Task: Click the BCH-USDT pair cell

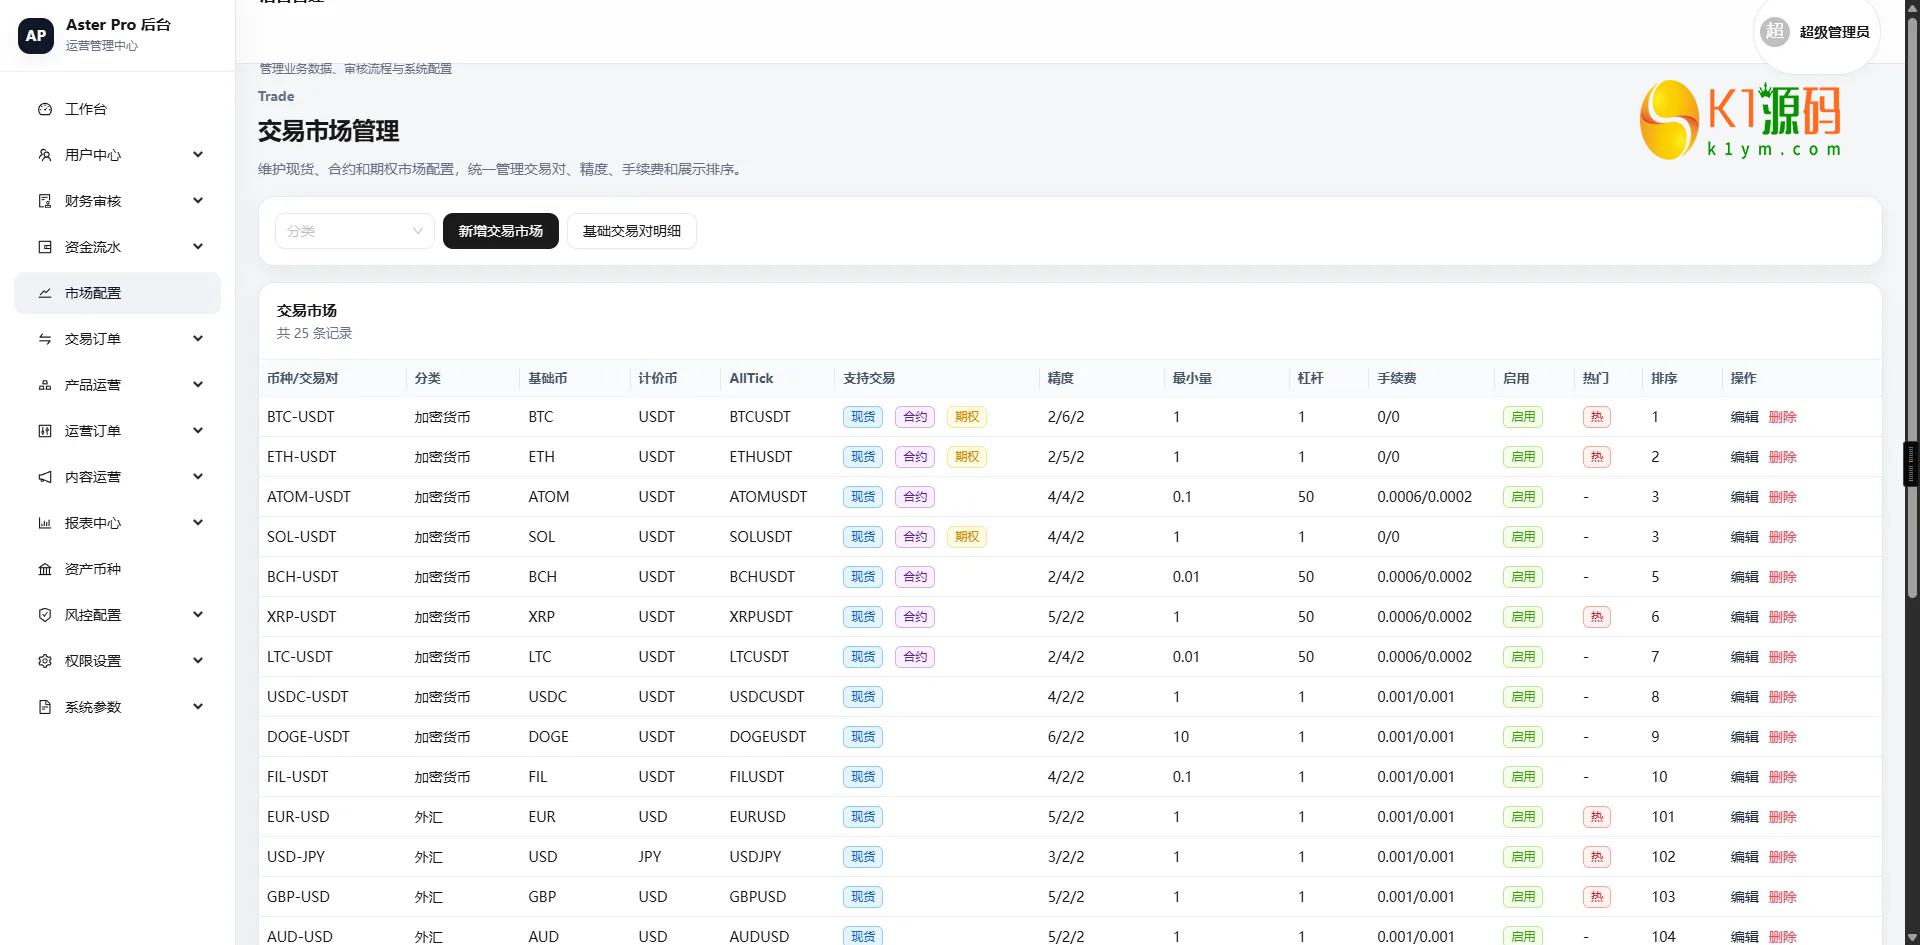Action: [303, 577]
